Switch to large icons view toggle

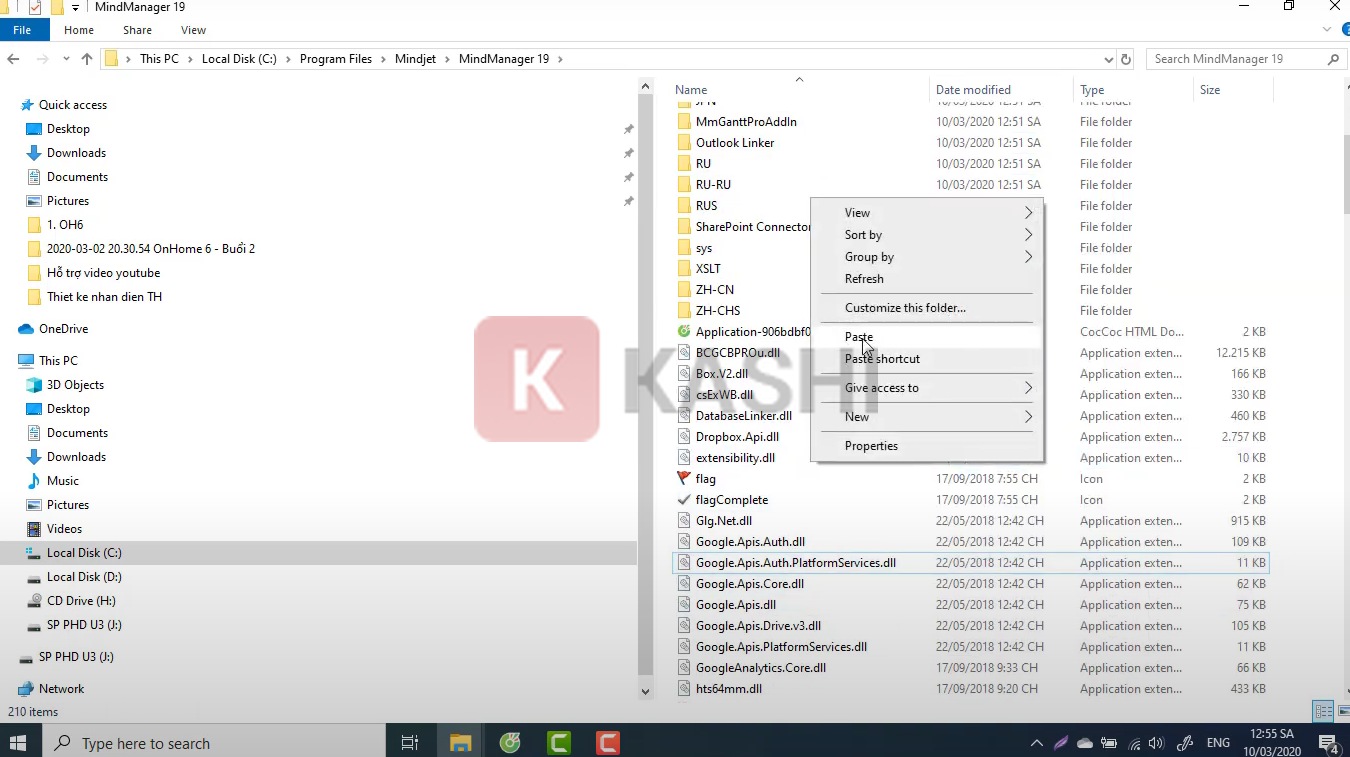(1344, 712)
